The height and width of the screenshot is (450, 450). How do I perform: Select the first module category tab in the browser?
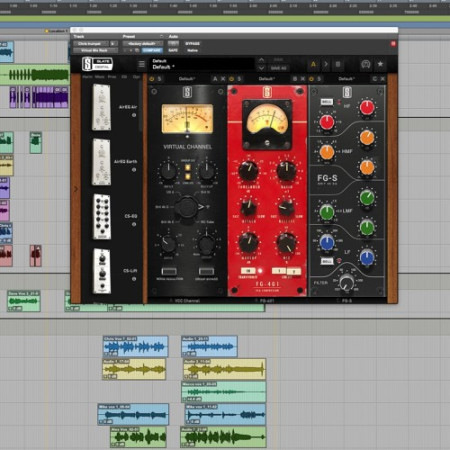[x=87, y=77]
